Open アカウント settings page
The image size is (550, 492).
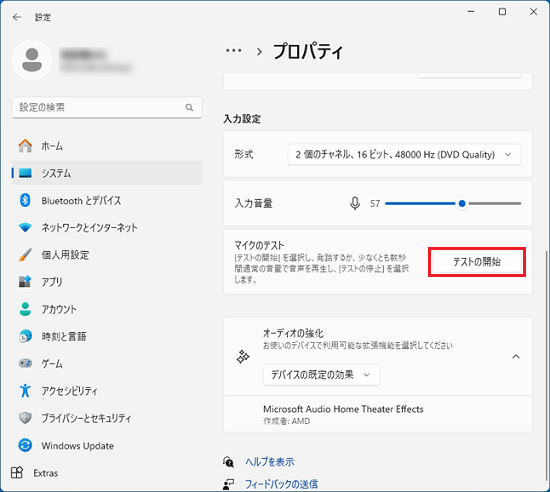[x=107, y=309]
